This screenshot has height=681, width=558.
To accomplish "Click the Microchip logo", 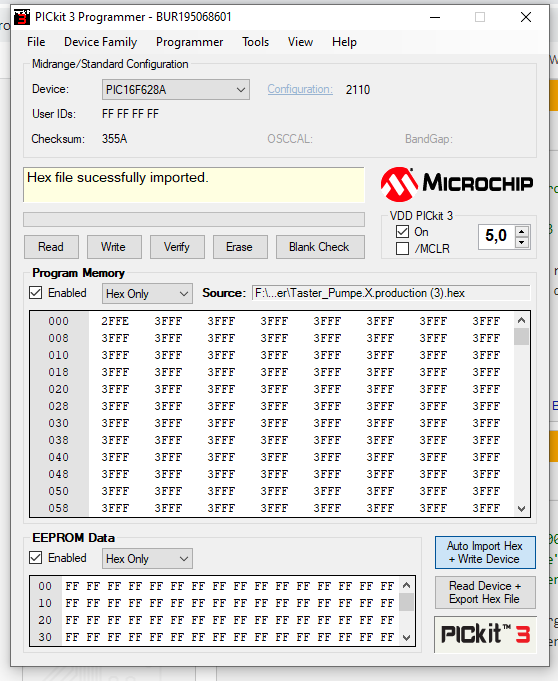I will pyautogui.click(x=457, y=184).
